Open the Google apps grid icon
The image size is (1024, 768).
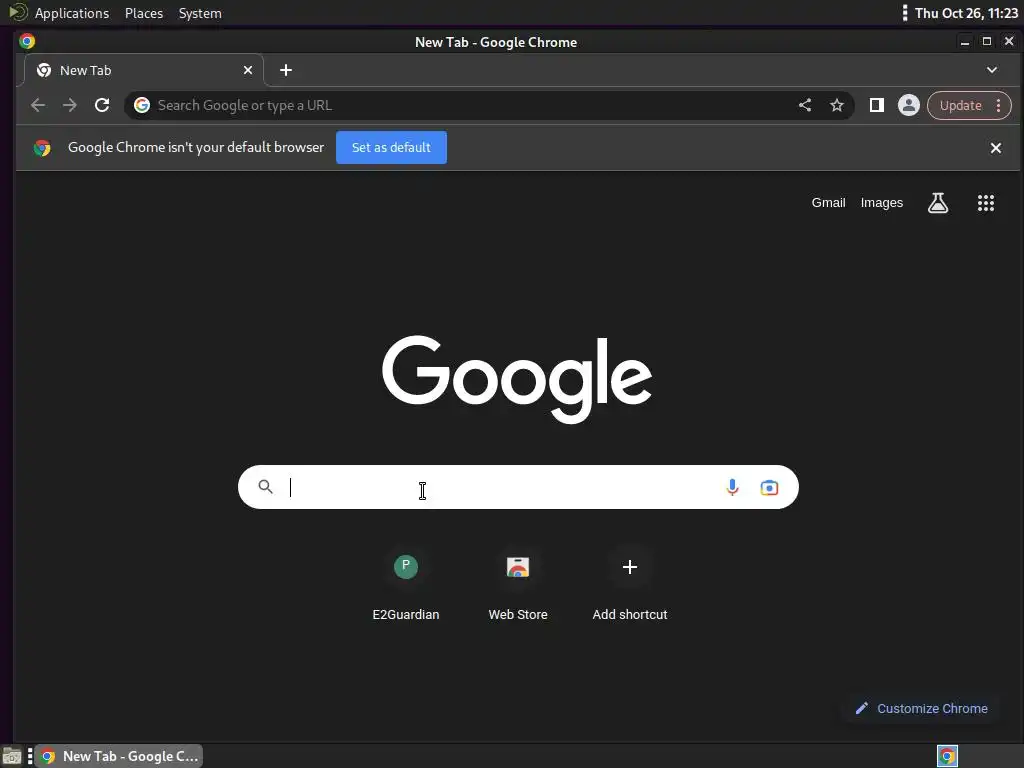click(x=985, y=203)
